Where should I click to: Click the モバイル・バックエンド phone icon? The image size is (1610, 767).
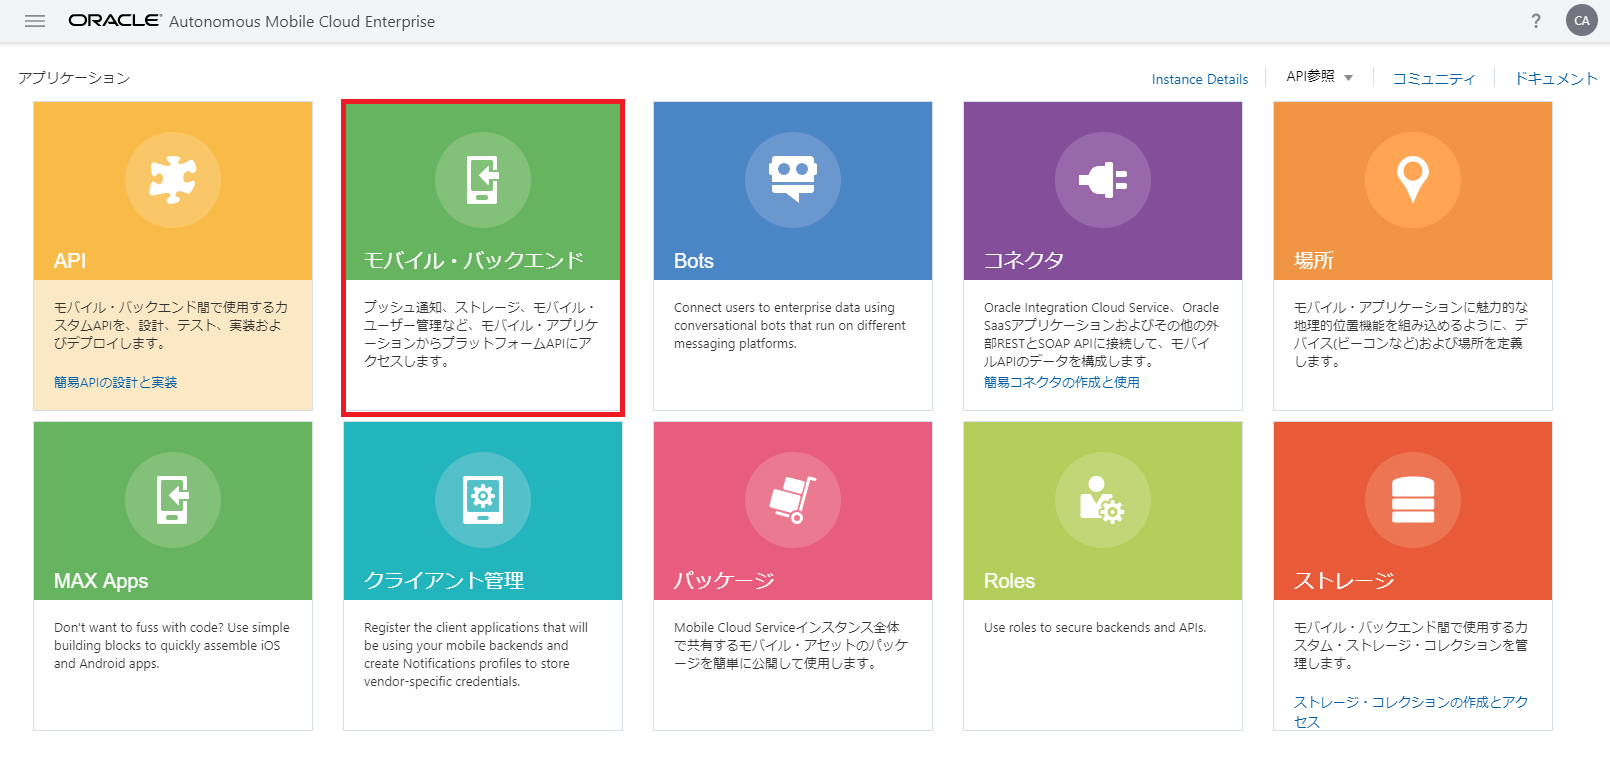[483, 180]
